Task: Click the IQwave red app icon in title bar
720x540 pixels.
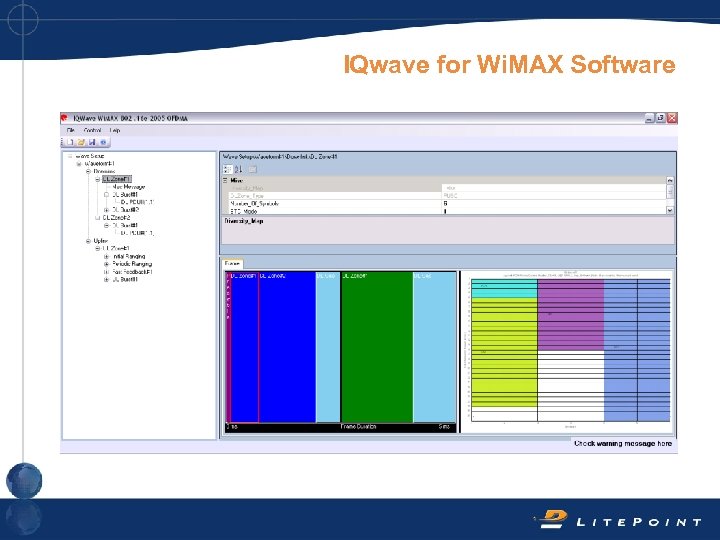Action: [64, 118]
